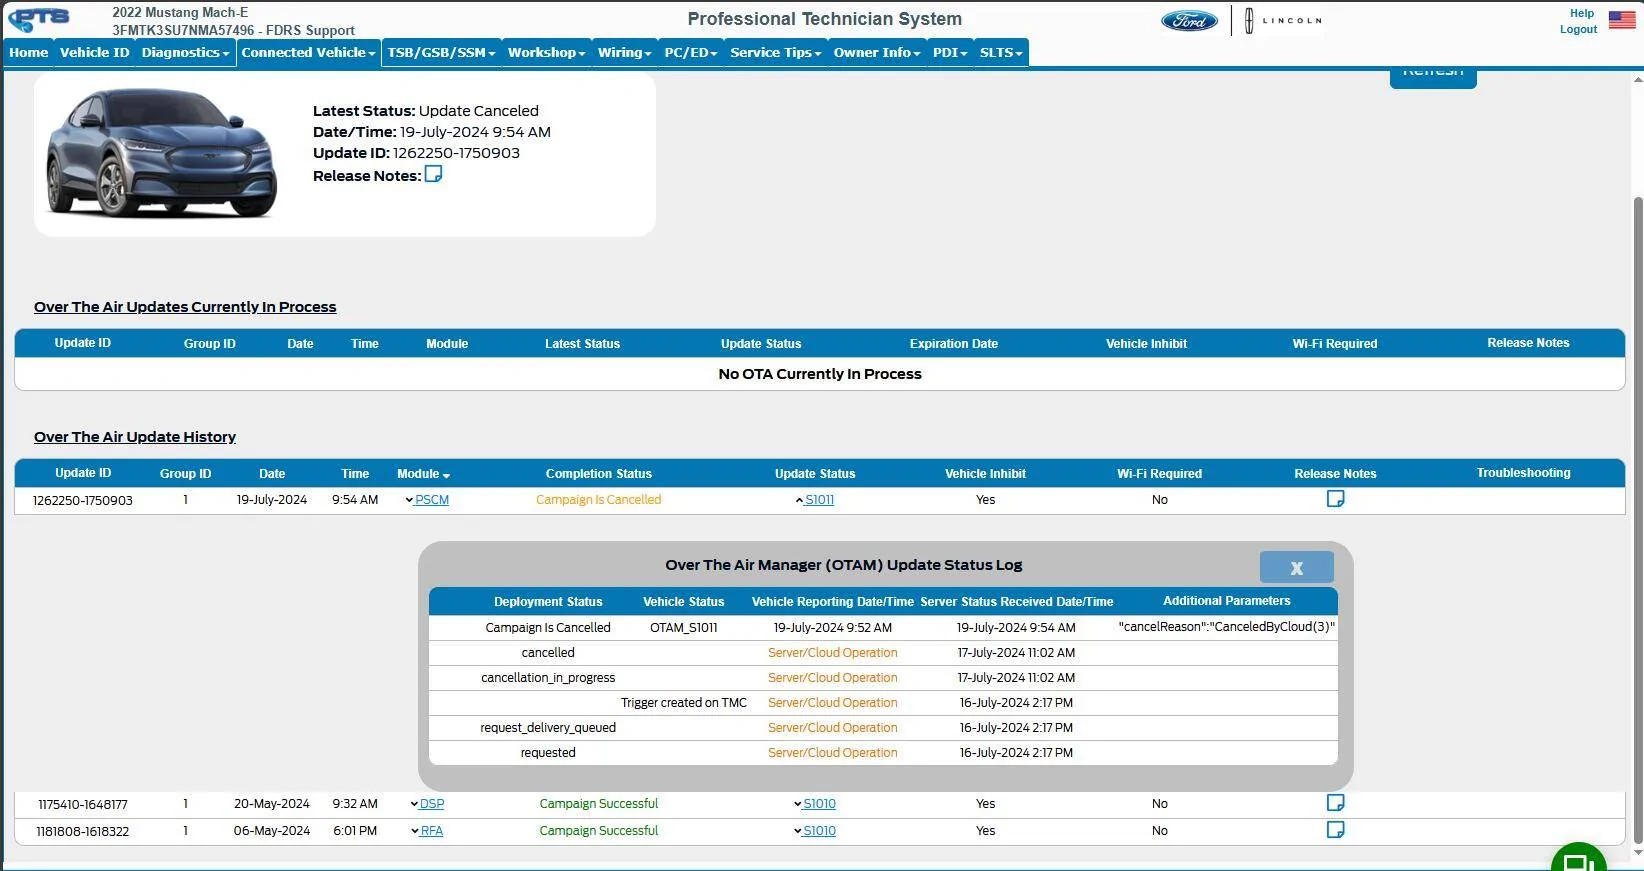This screenshot has width=1644, height=871.
Task: Click the Professional Technician System title
Action: [825, 19]
